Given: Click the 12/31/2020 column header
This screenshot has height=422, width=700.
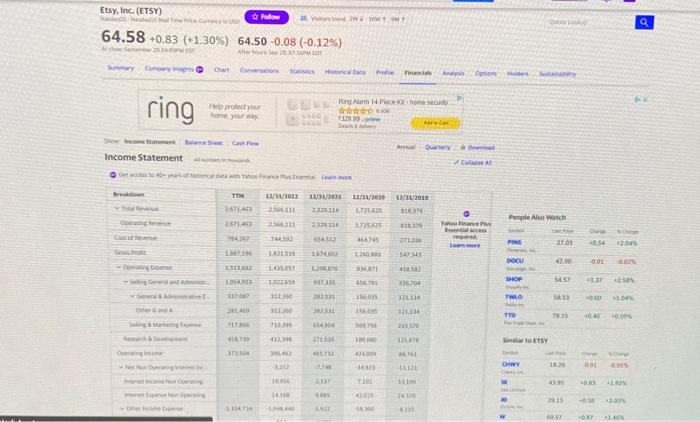Looking at the screenshot, I should pos(368,197).
